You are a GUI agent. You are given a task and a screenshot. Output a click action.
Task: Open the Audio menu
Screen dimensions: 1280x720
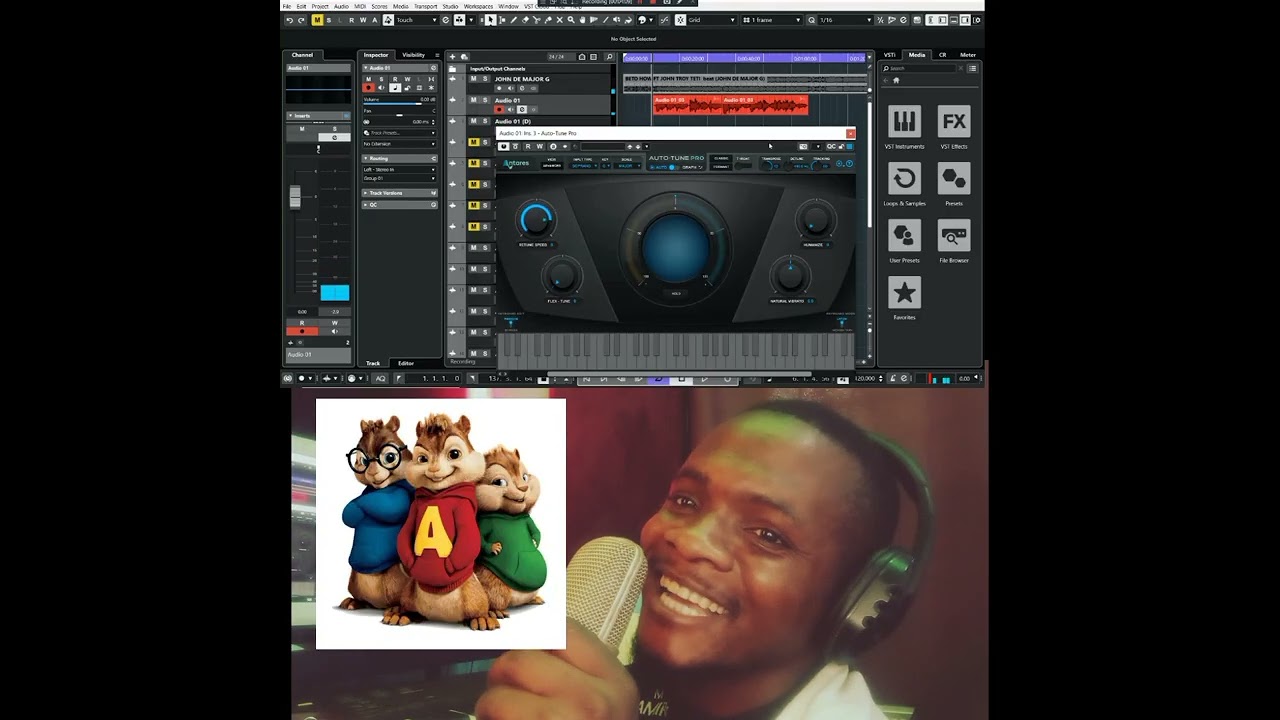coord(341,6)
